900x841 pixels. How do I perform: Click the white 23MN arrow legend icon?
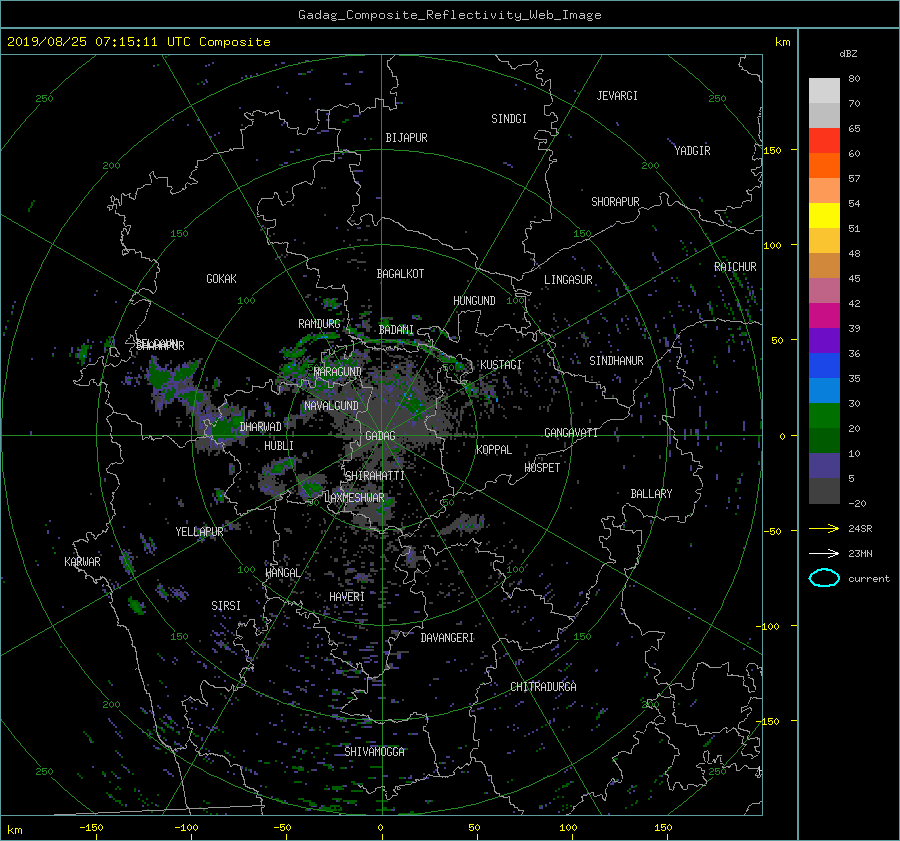(824, 553)
